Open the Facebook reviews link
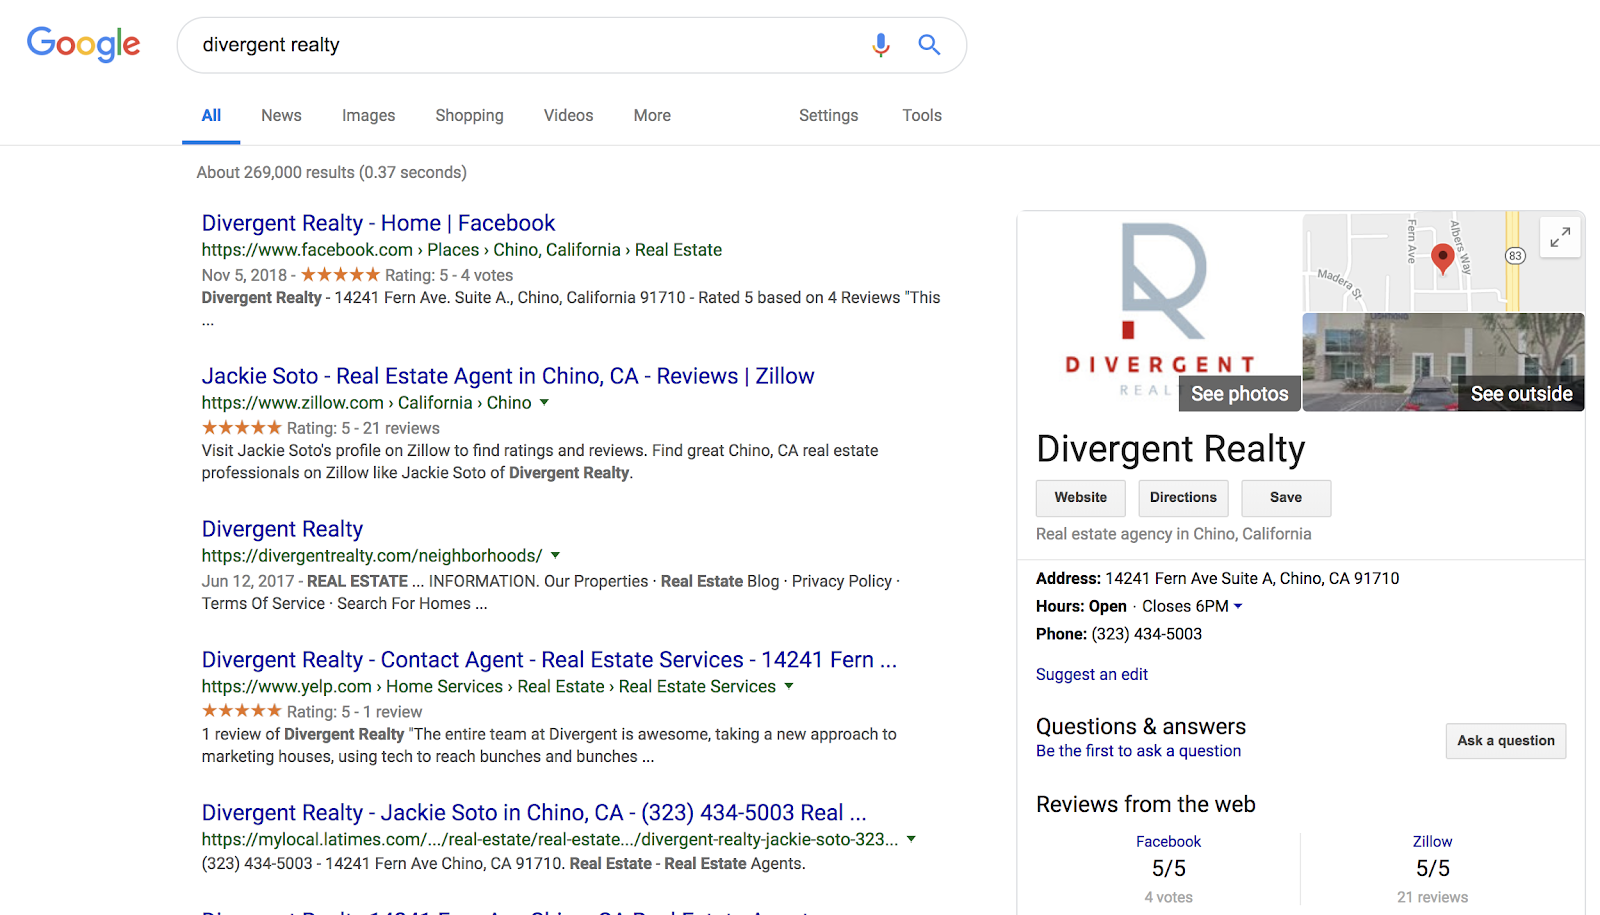The image size is (1600, 915). coord(1168,842)
